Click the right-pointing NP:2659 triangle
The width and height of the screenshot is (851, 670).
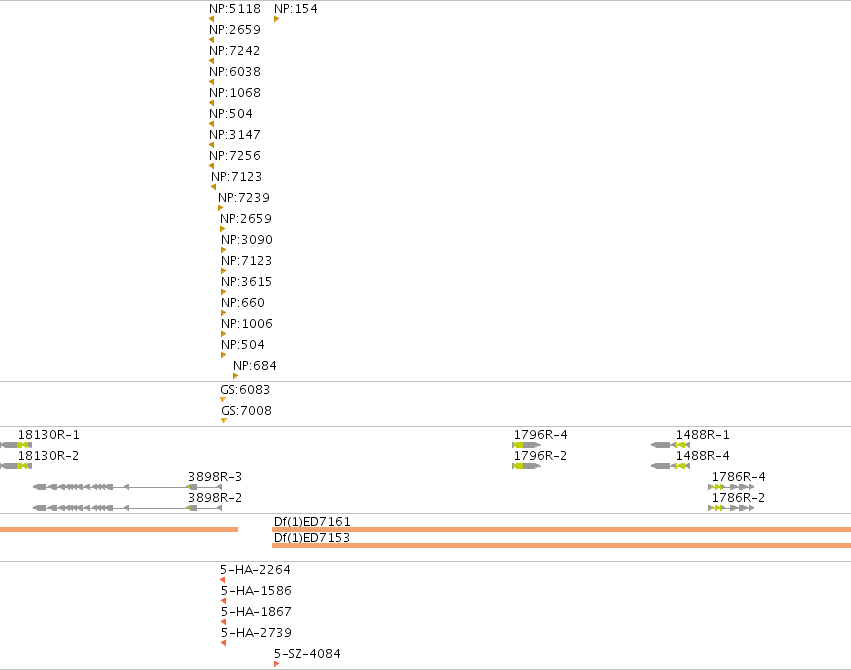[x=223, y=229]
